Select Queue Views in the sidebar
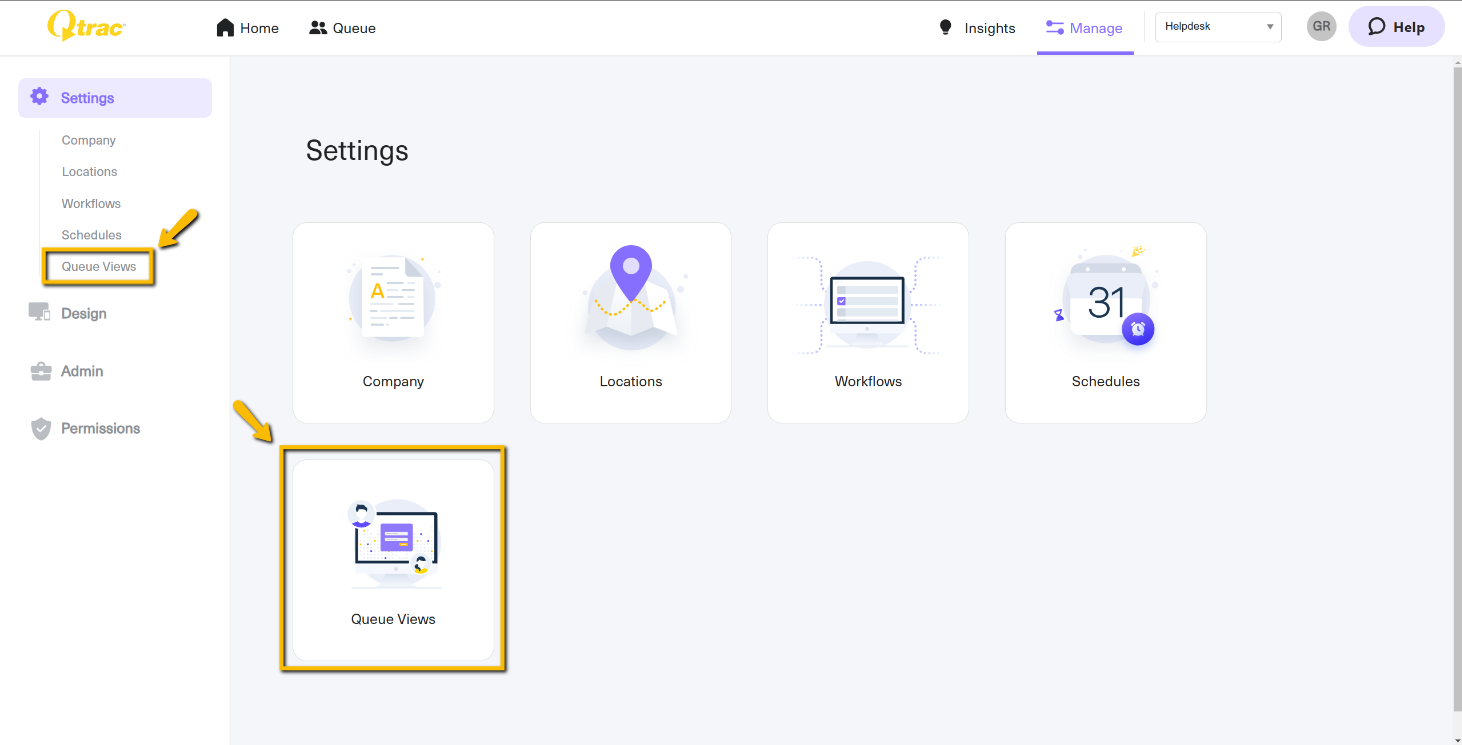1462x745 pixels. [99, 267]
